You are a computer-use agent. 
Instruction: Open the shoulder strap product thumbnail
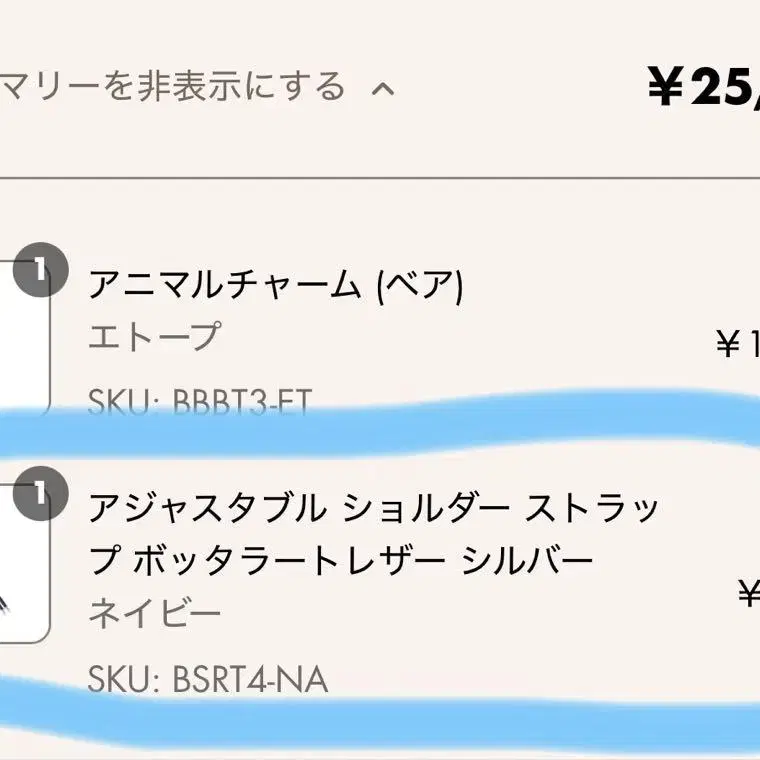pos(24,563)
